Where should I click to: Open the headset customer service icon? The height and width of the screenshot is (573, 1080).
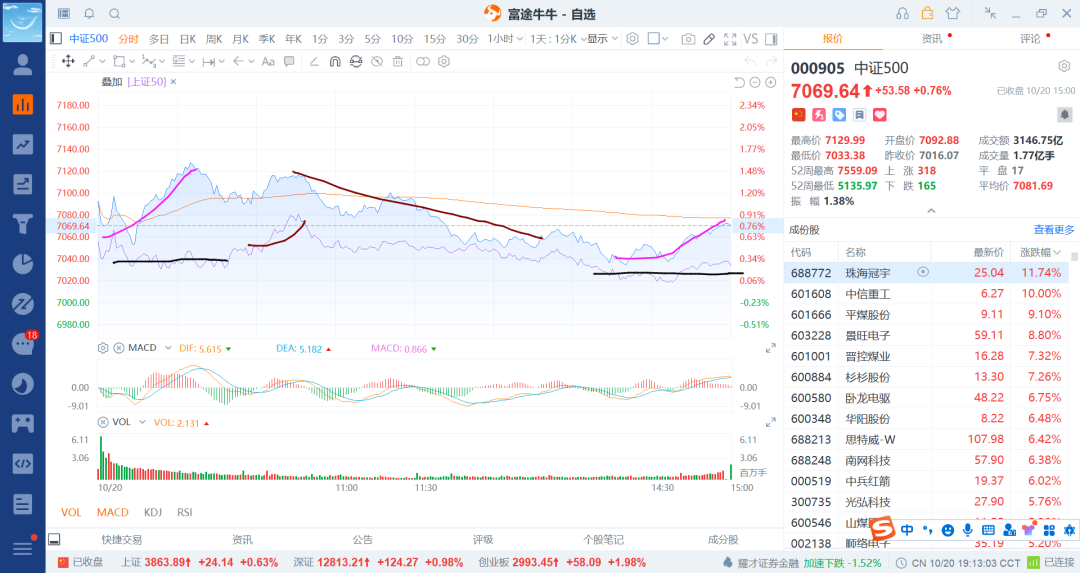(x=902, y=14)
